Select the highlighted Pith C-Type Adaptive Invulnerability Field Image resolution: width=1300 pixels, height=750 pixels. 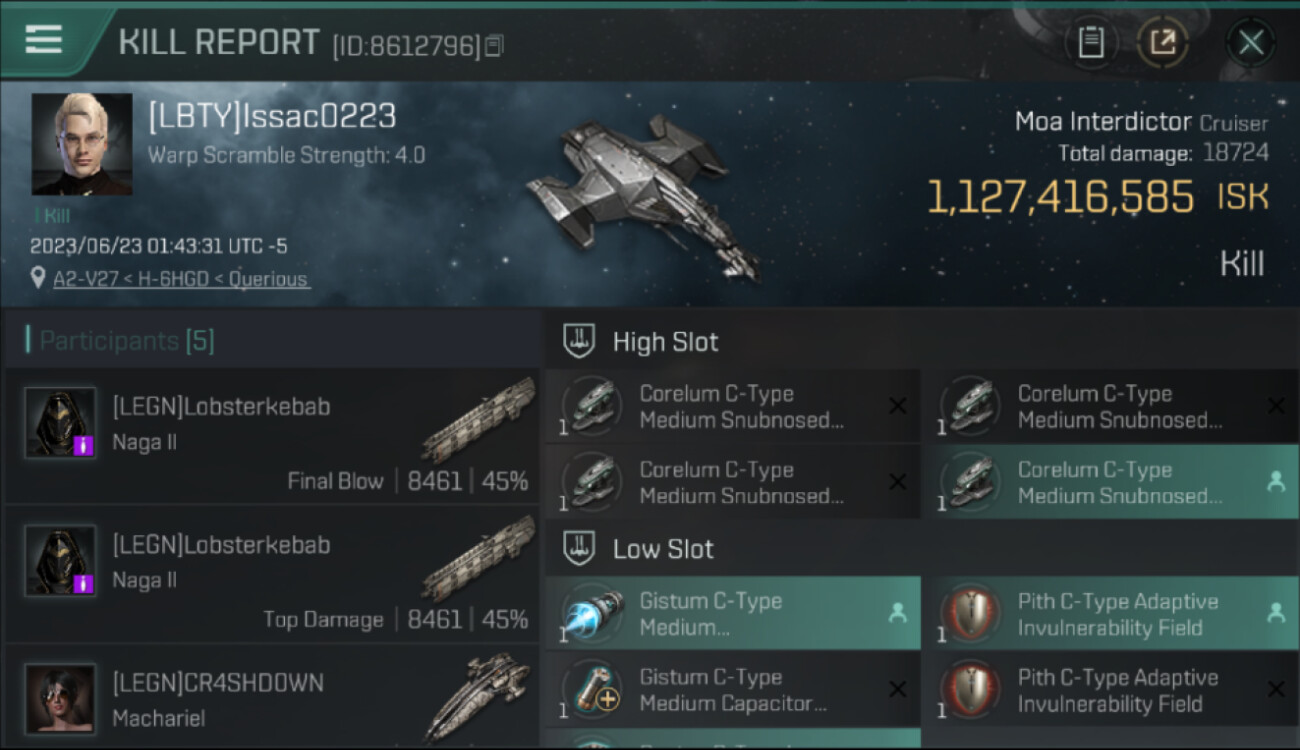[x=1110, y=613]
